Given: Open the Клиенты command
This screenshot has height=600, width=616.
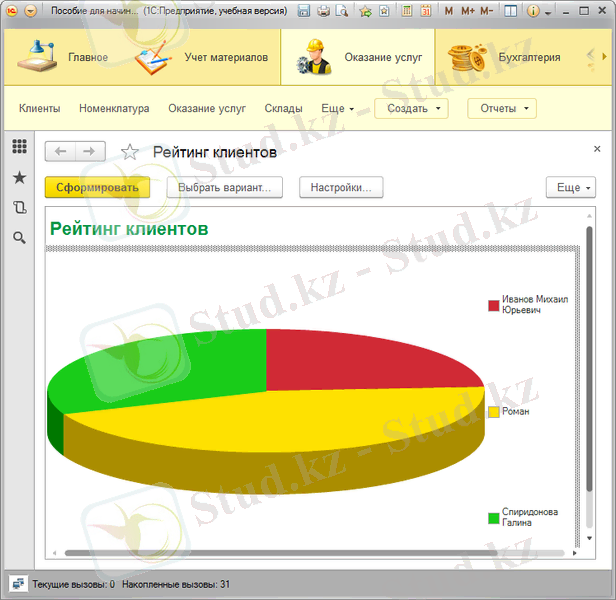Looking at the screenshot, I should [40, 108].
